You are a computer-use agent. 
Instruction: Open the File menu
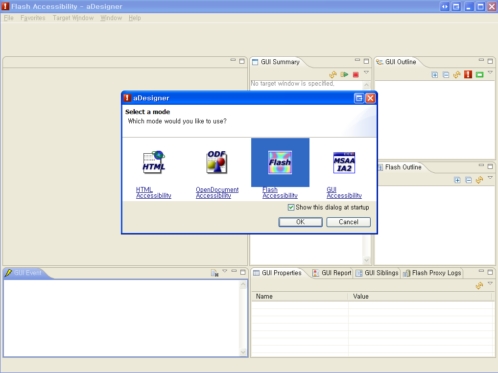(9, 18)
